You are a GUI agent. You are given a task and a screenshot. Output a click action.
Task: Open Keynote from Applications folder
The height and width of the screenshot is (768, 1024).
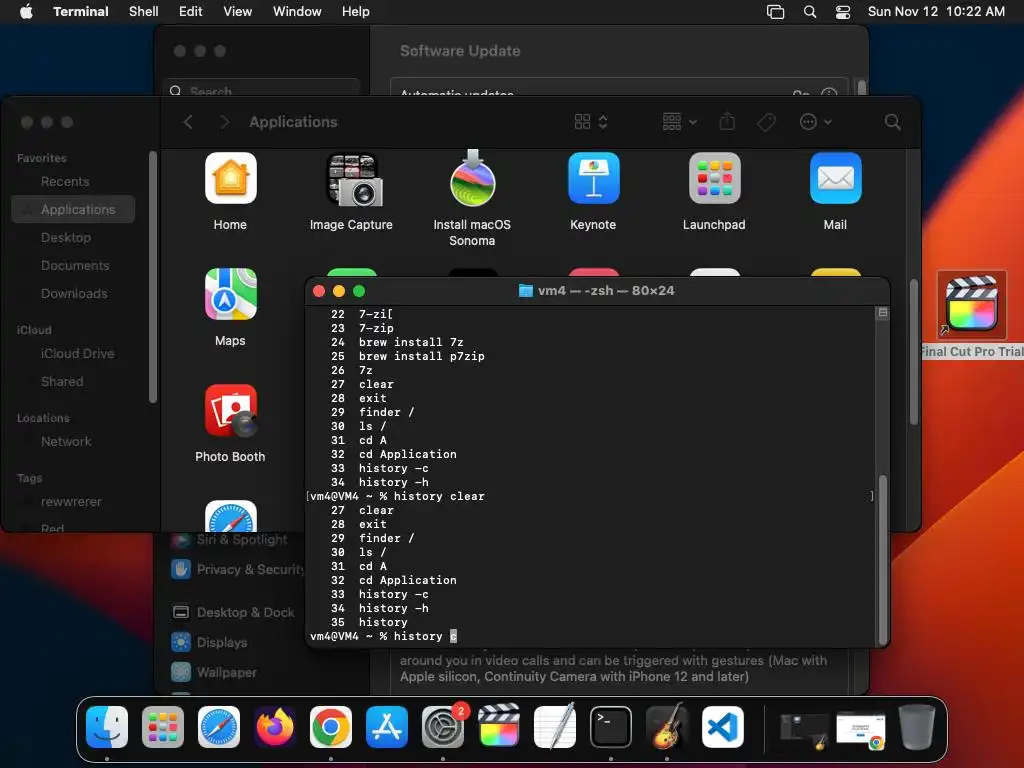point(593,178)
